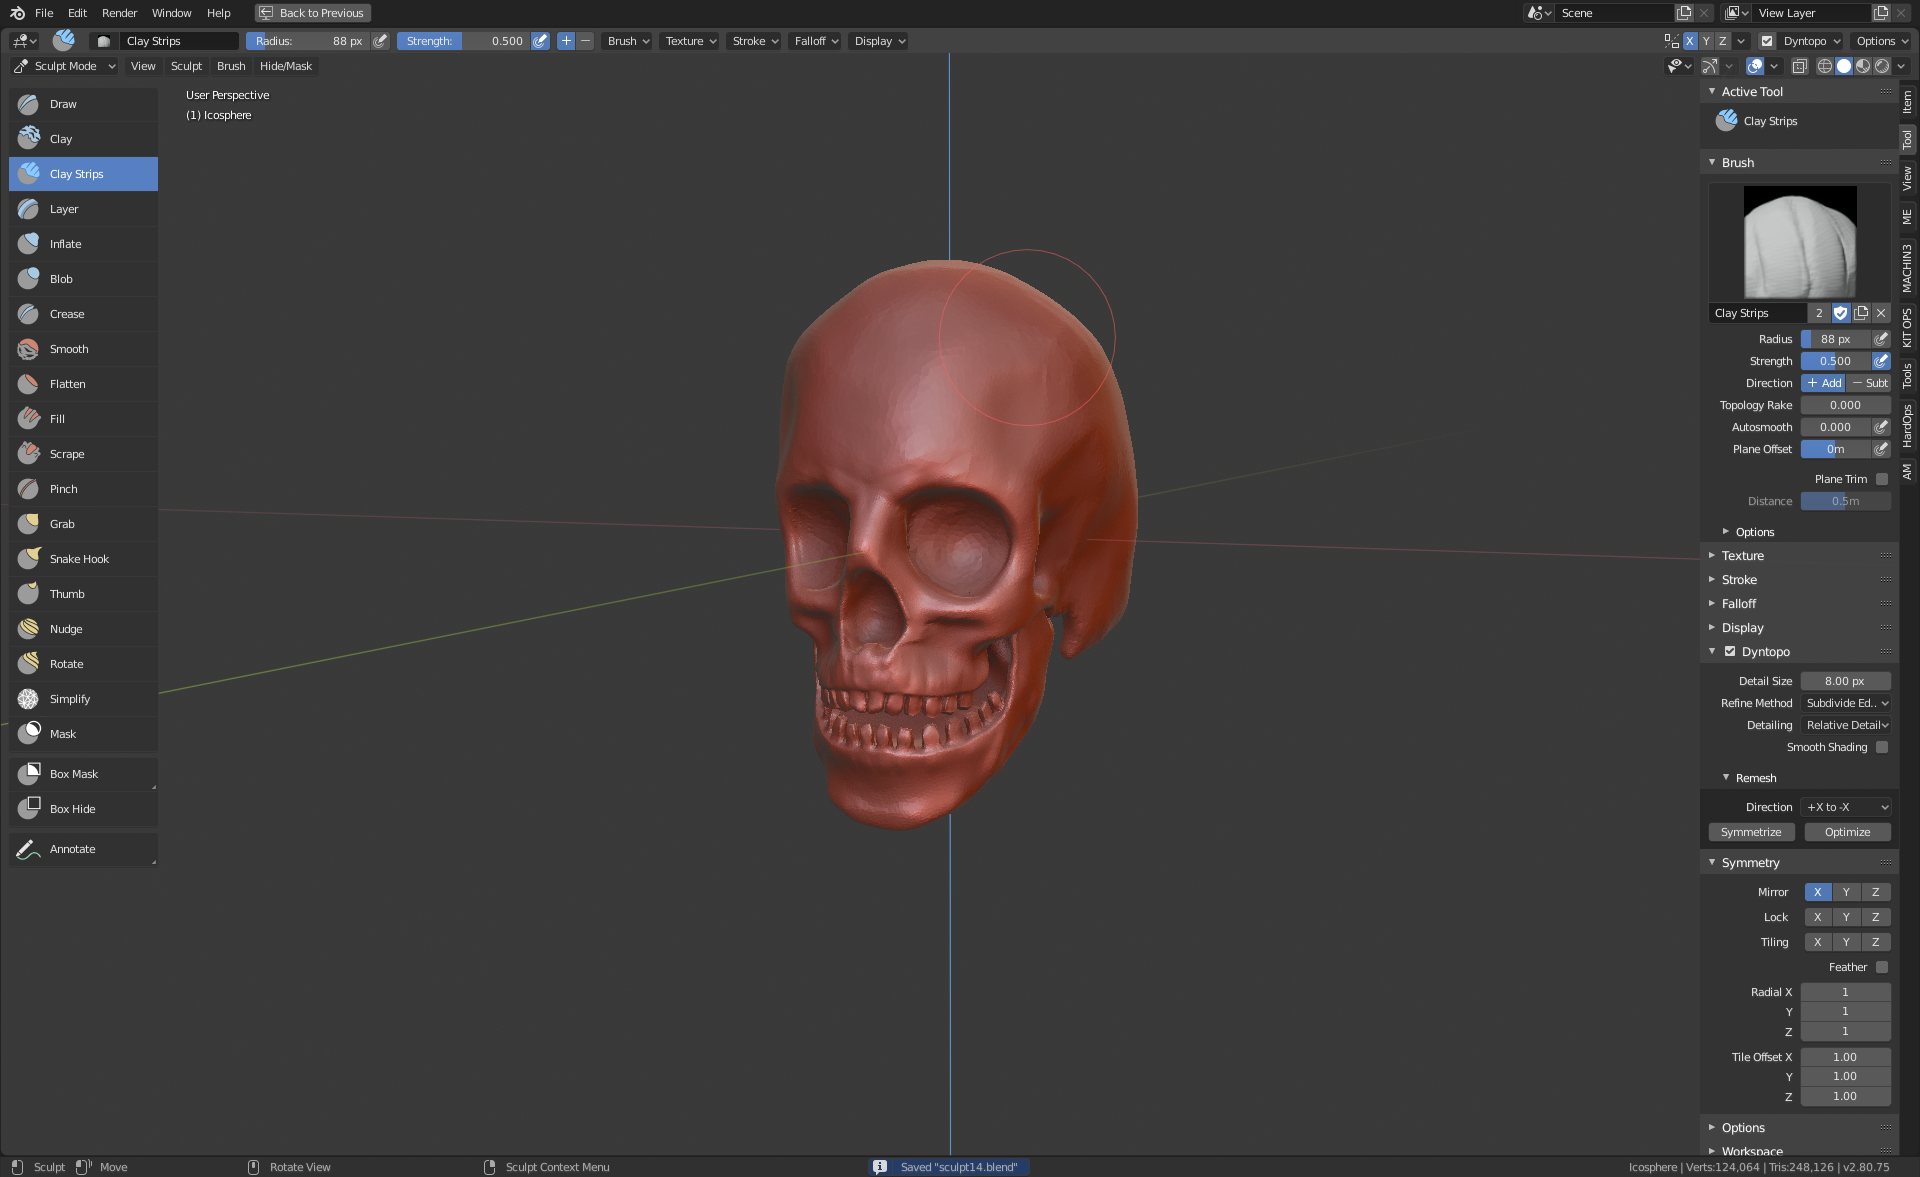Click Back to Previous button

click(313, 13)
